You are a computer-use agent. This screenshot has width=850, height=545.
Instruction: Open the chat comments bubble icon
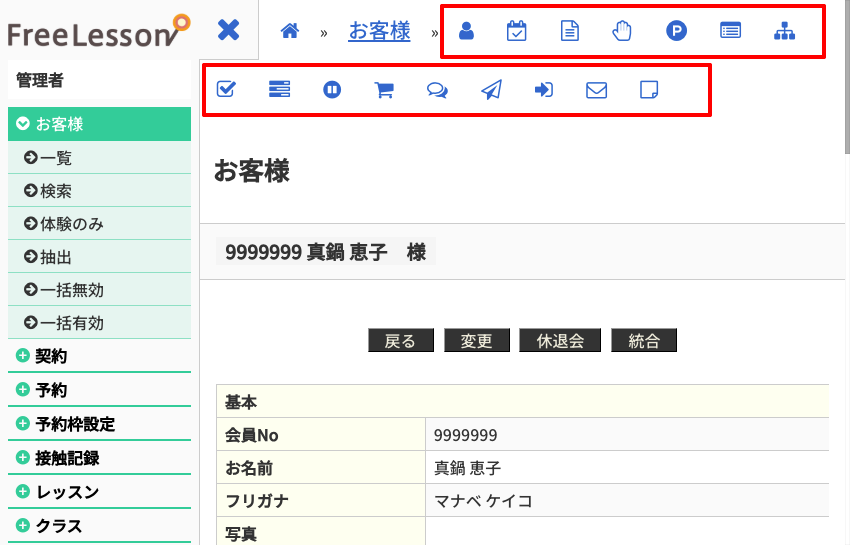pos(437,90)
